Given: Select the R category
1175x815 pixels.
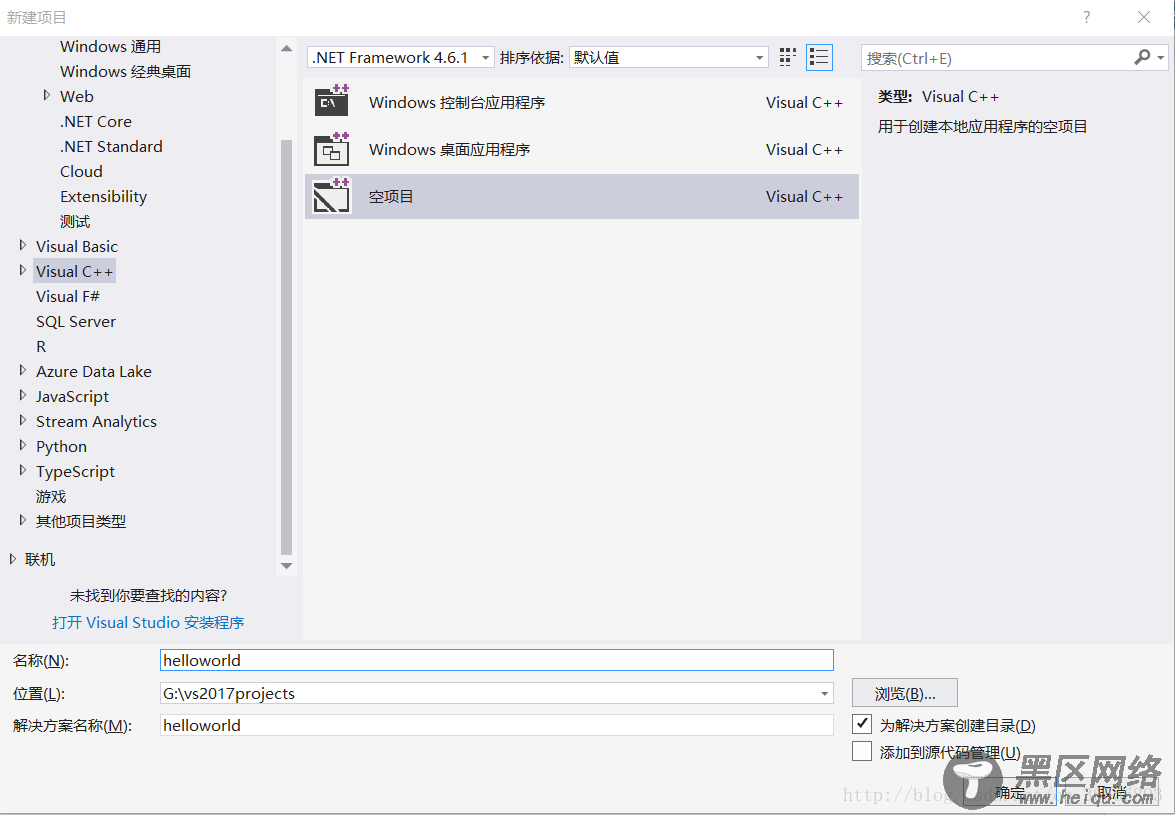Looking at the screenshot, I should tap(40, 346).
